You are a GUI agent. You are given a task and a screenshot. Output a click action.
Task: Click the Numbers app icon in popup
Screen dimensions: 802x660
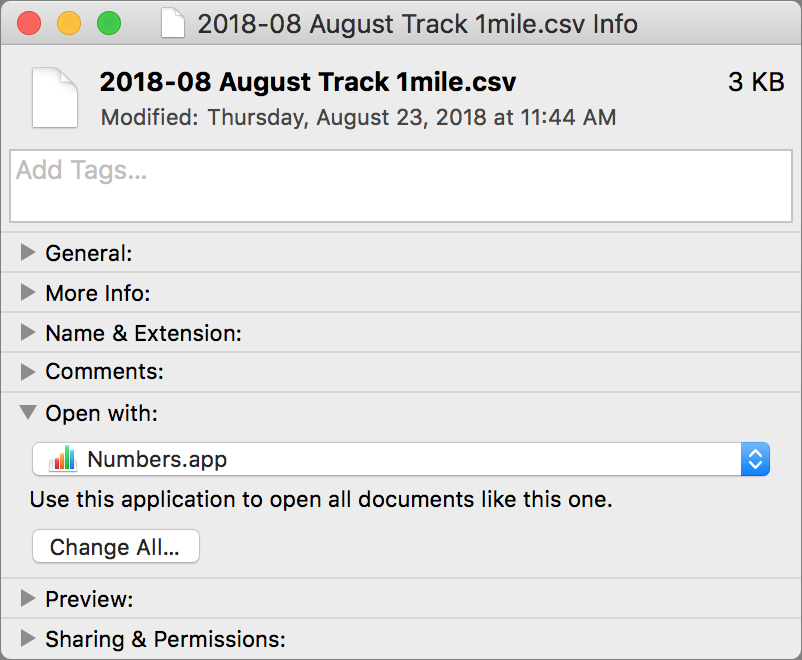[62, 458]
